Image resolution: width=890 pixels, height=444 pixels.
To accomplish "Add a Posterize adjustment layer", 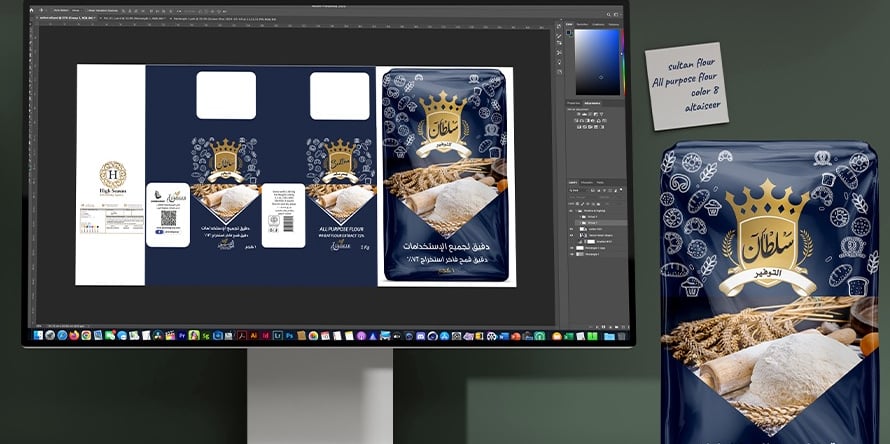I will coord(585,127).
